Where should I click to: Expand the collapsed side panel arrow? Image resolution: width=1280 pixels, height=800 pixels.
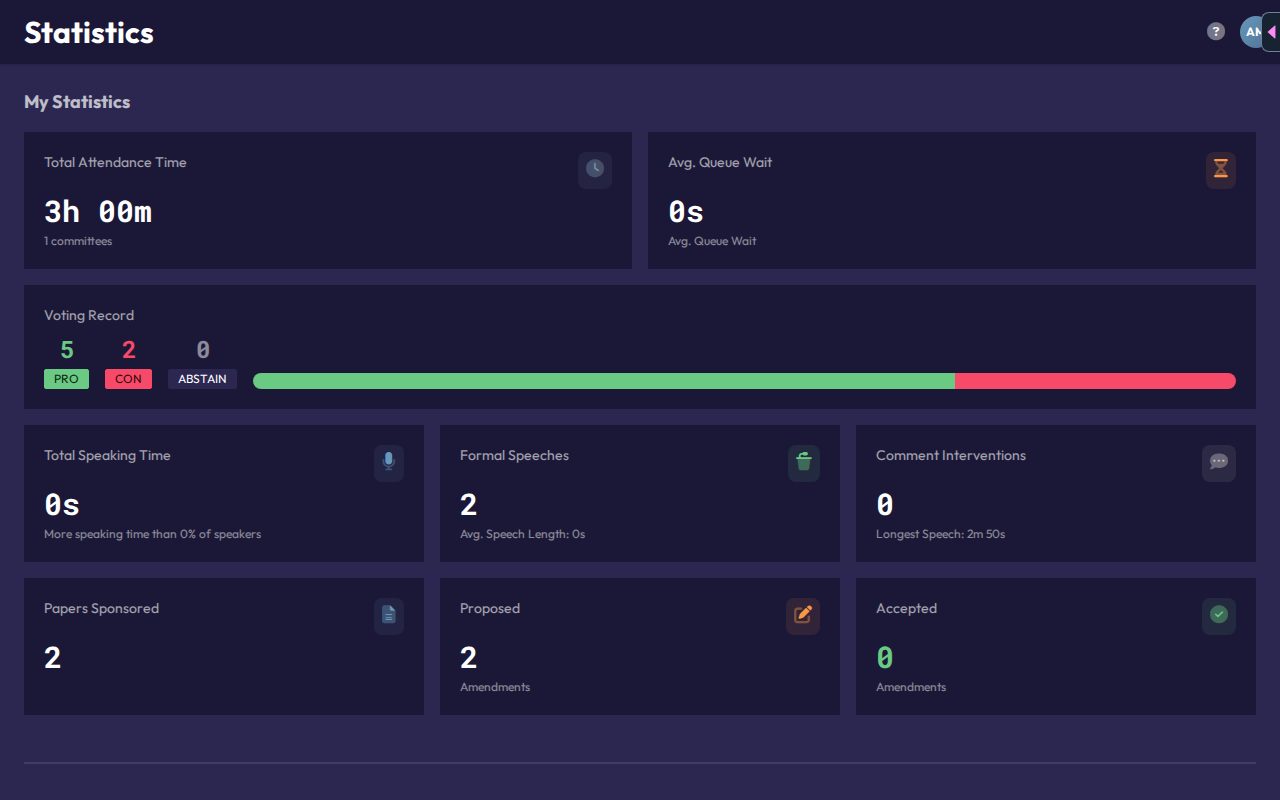pyautogui.click(x=1271, y=32)
